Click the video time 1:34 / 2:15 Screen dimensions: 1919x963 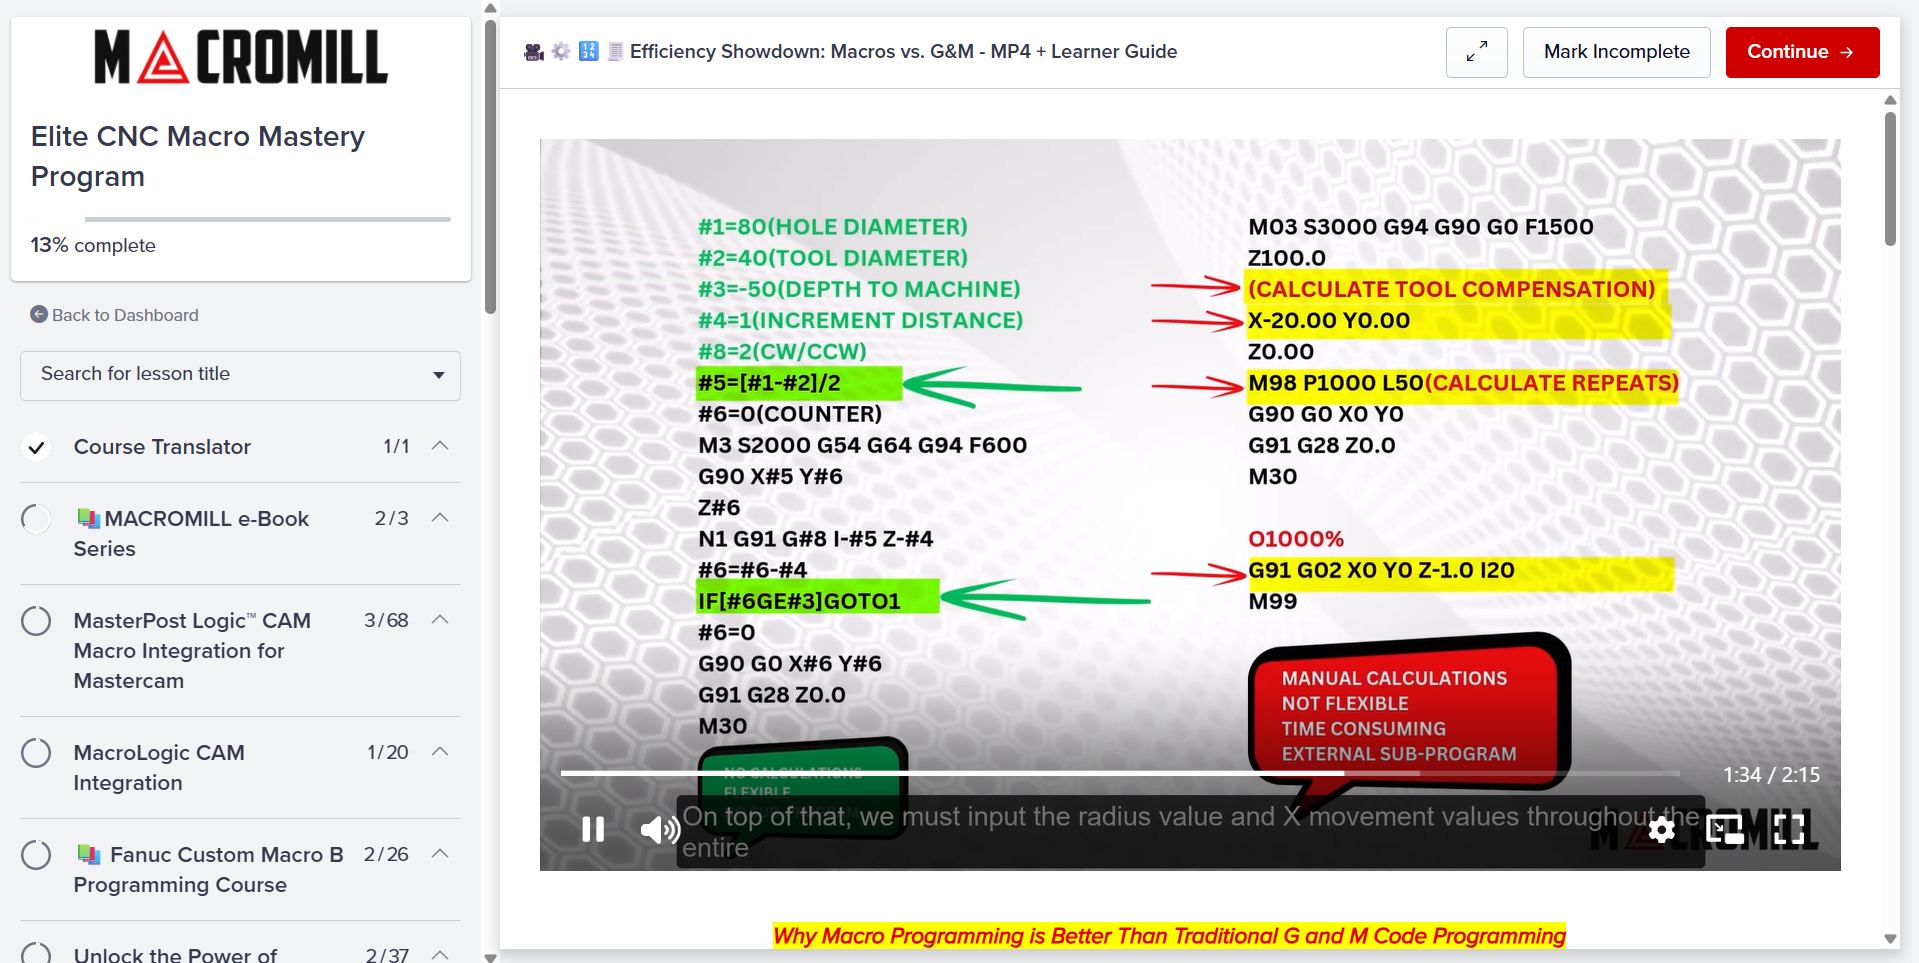(x=1771, y=774)
